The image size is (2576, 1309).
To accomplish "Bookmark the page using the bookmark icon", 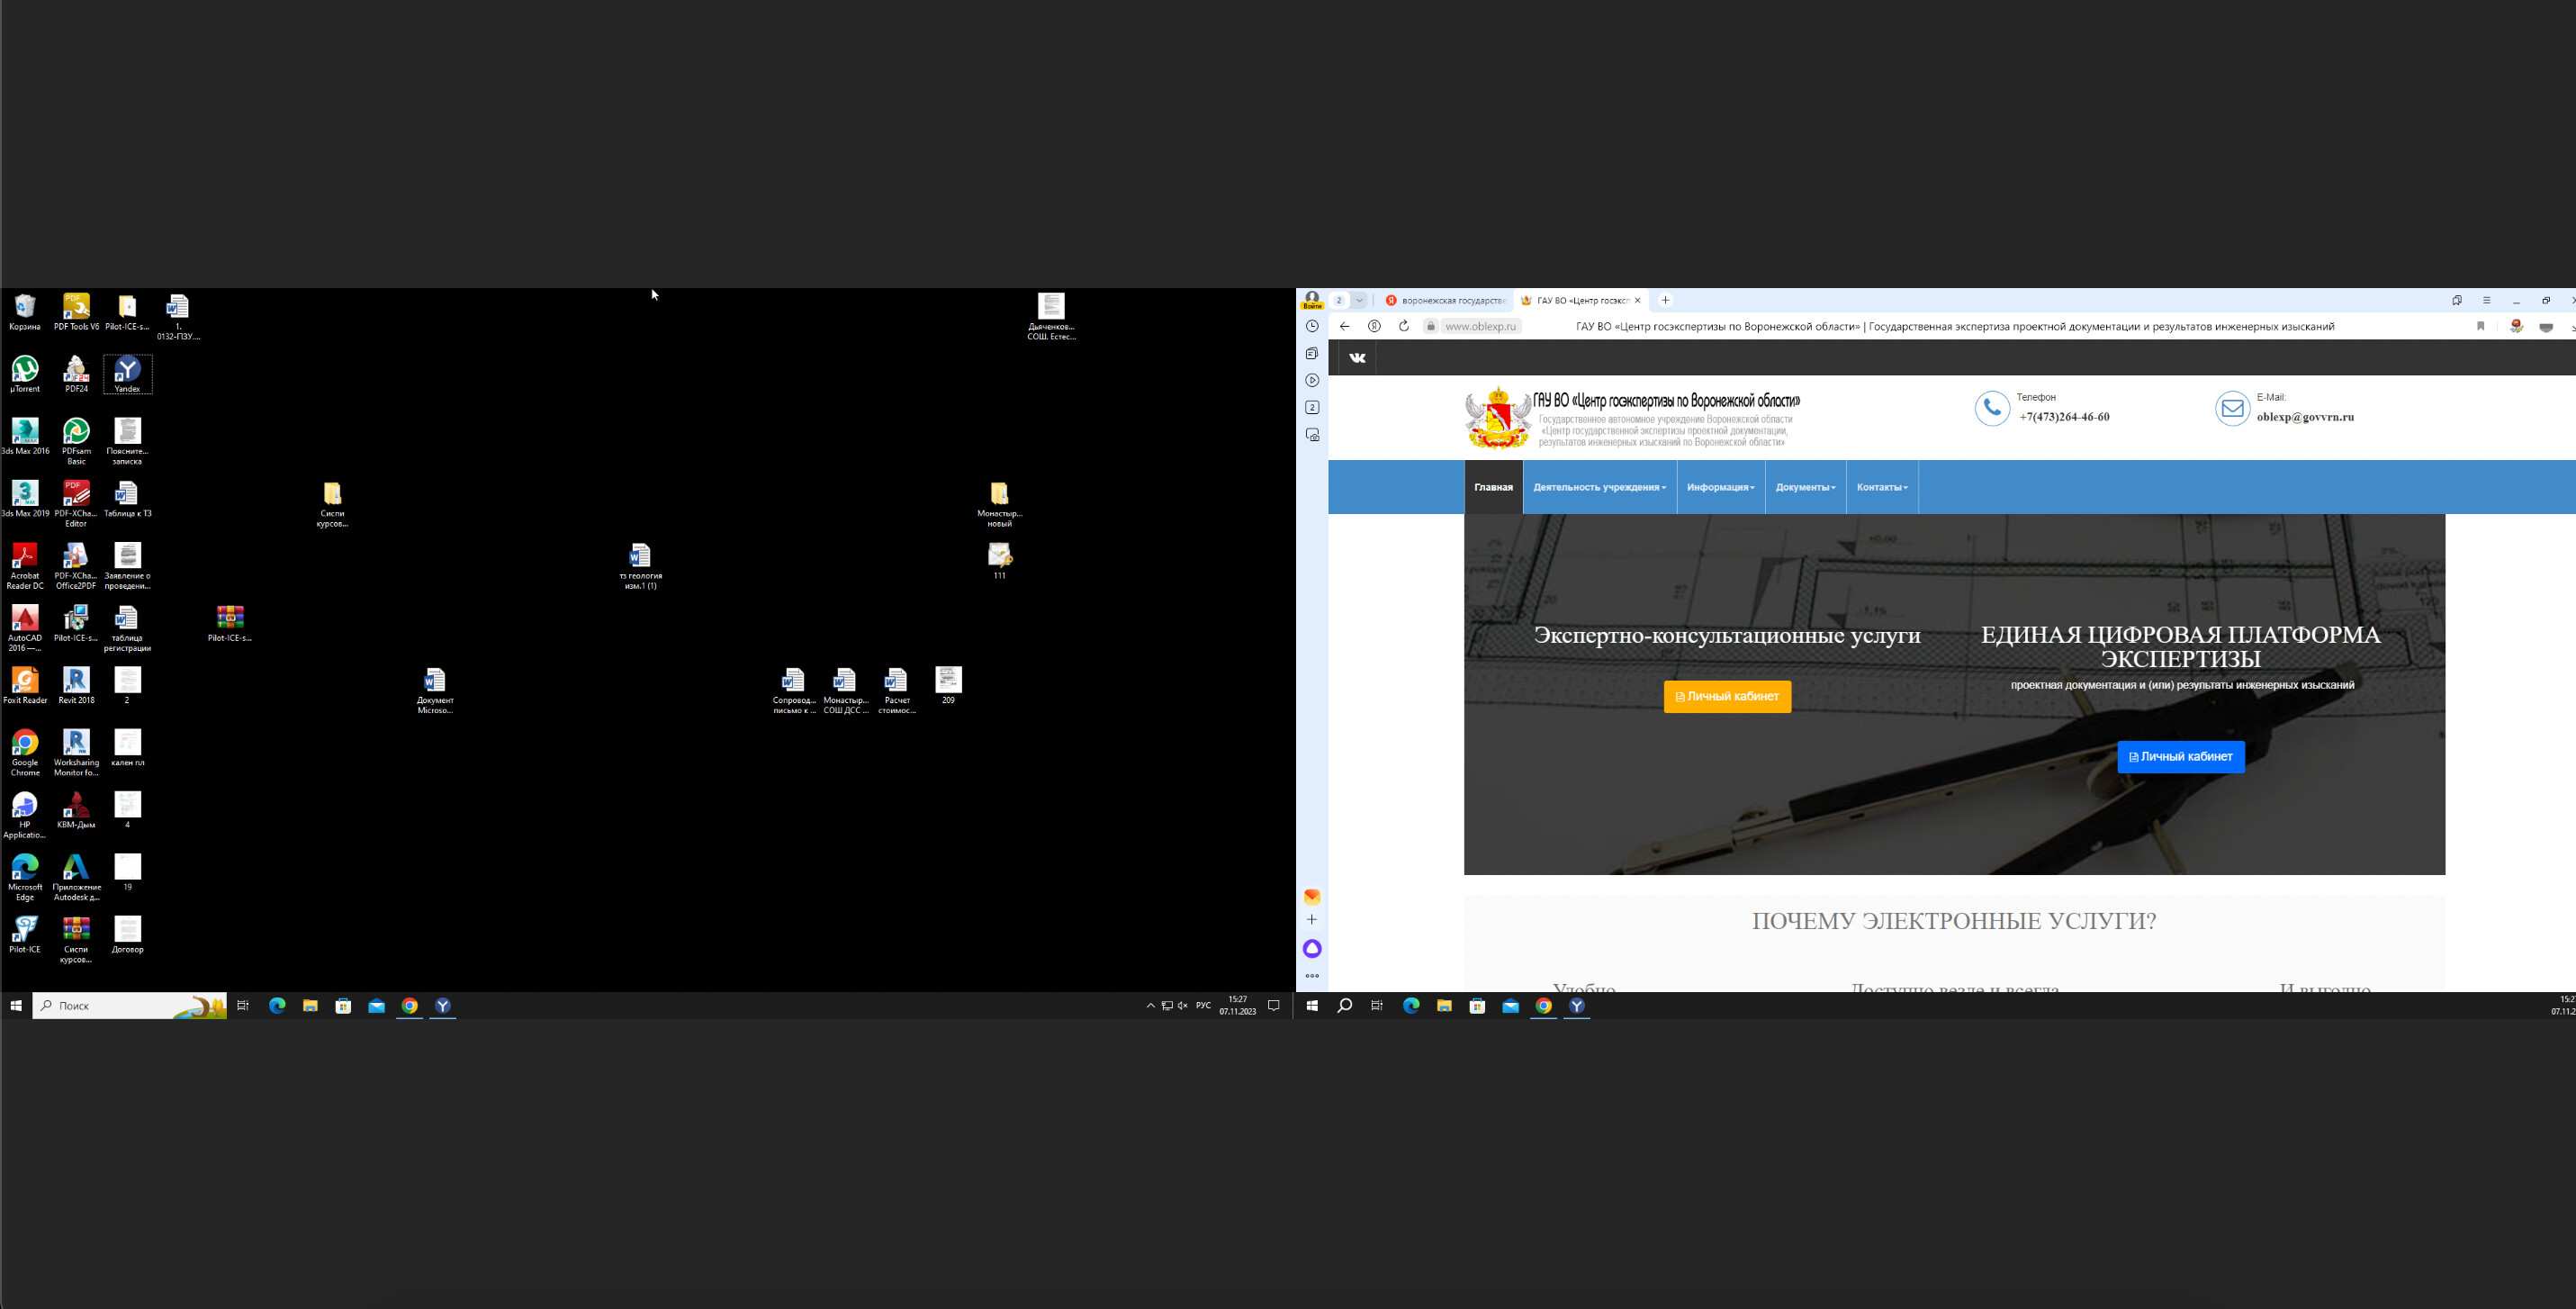I will tap(2480, 326).
